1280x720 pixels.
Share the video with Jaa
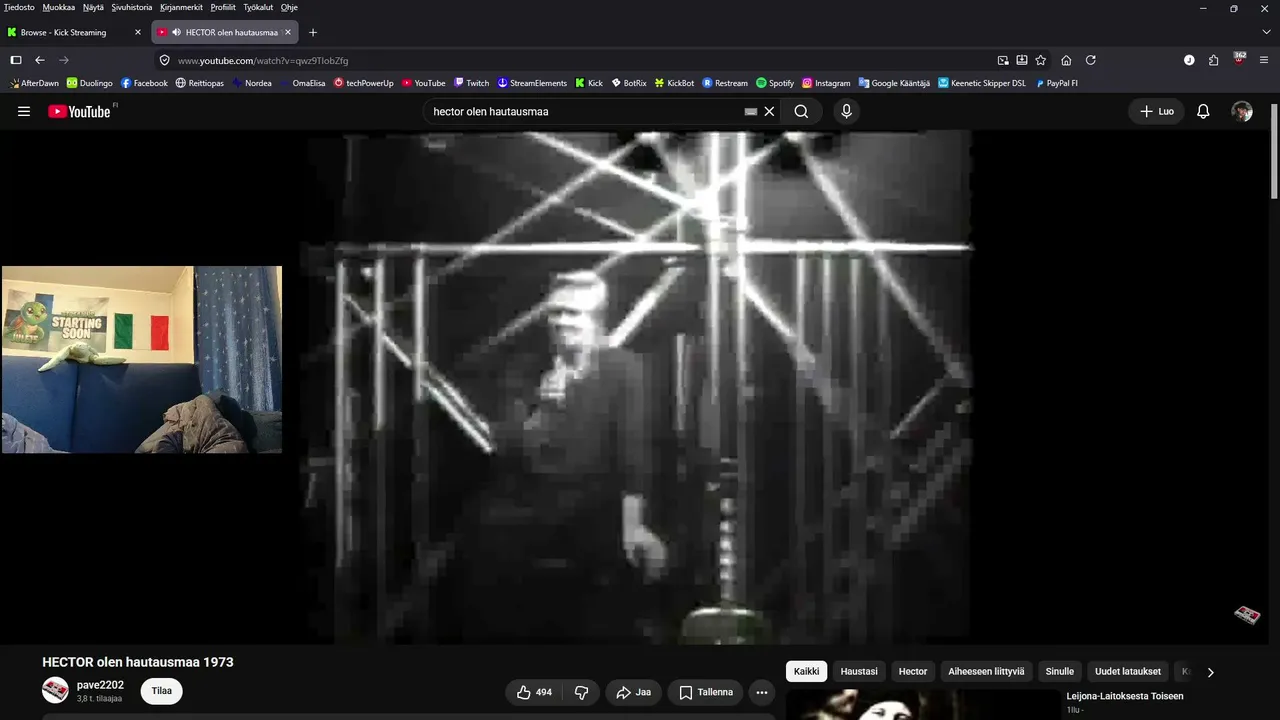tap(633, 692)
